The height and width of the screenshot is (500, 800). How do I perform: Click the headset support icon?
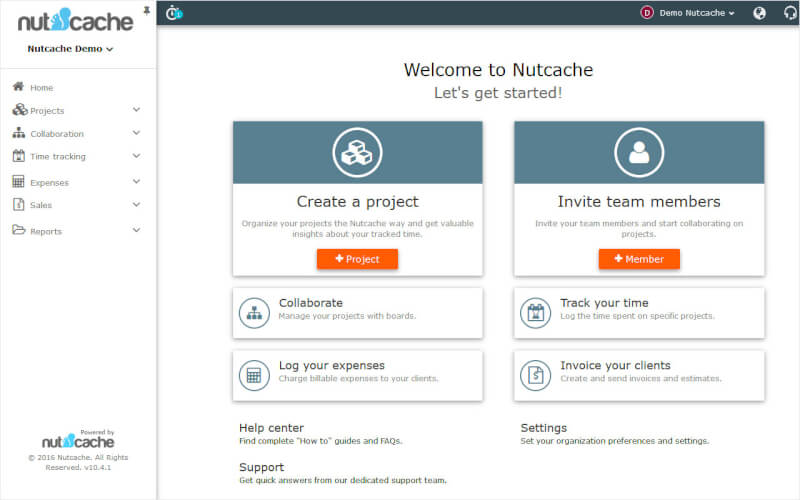(x=790, y=13)
